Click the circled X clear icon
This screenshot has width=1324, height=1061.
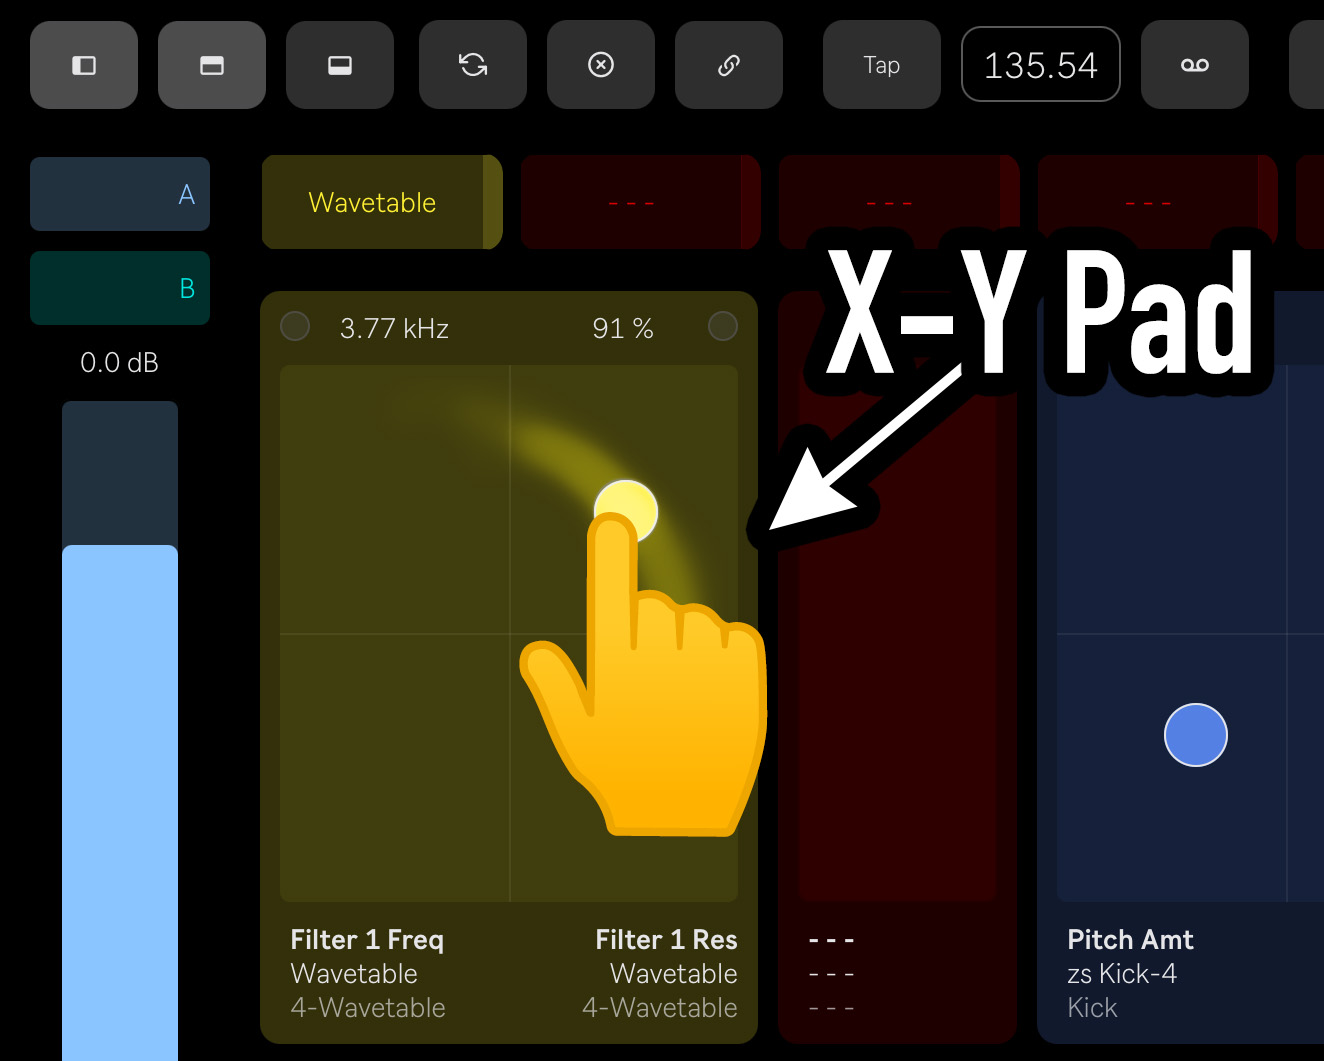(x=601, y=65)
